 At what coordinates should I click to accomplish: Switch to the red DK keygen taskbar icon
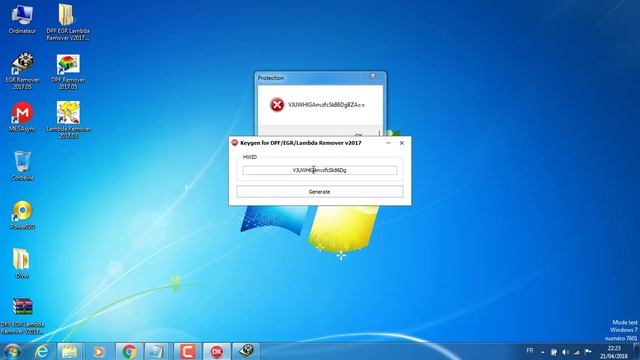(x=217, y=351)
